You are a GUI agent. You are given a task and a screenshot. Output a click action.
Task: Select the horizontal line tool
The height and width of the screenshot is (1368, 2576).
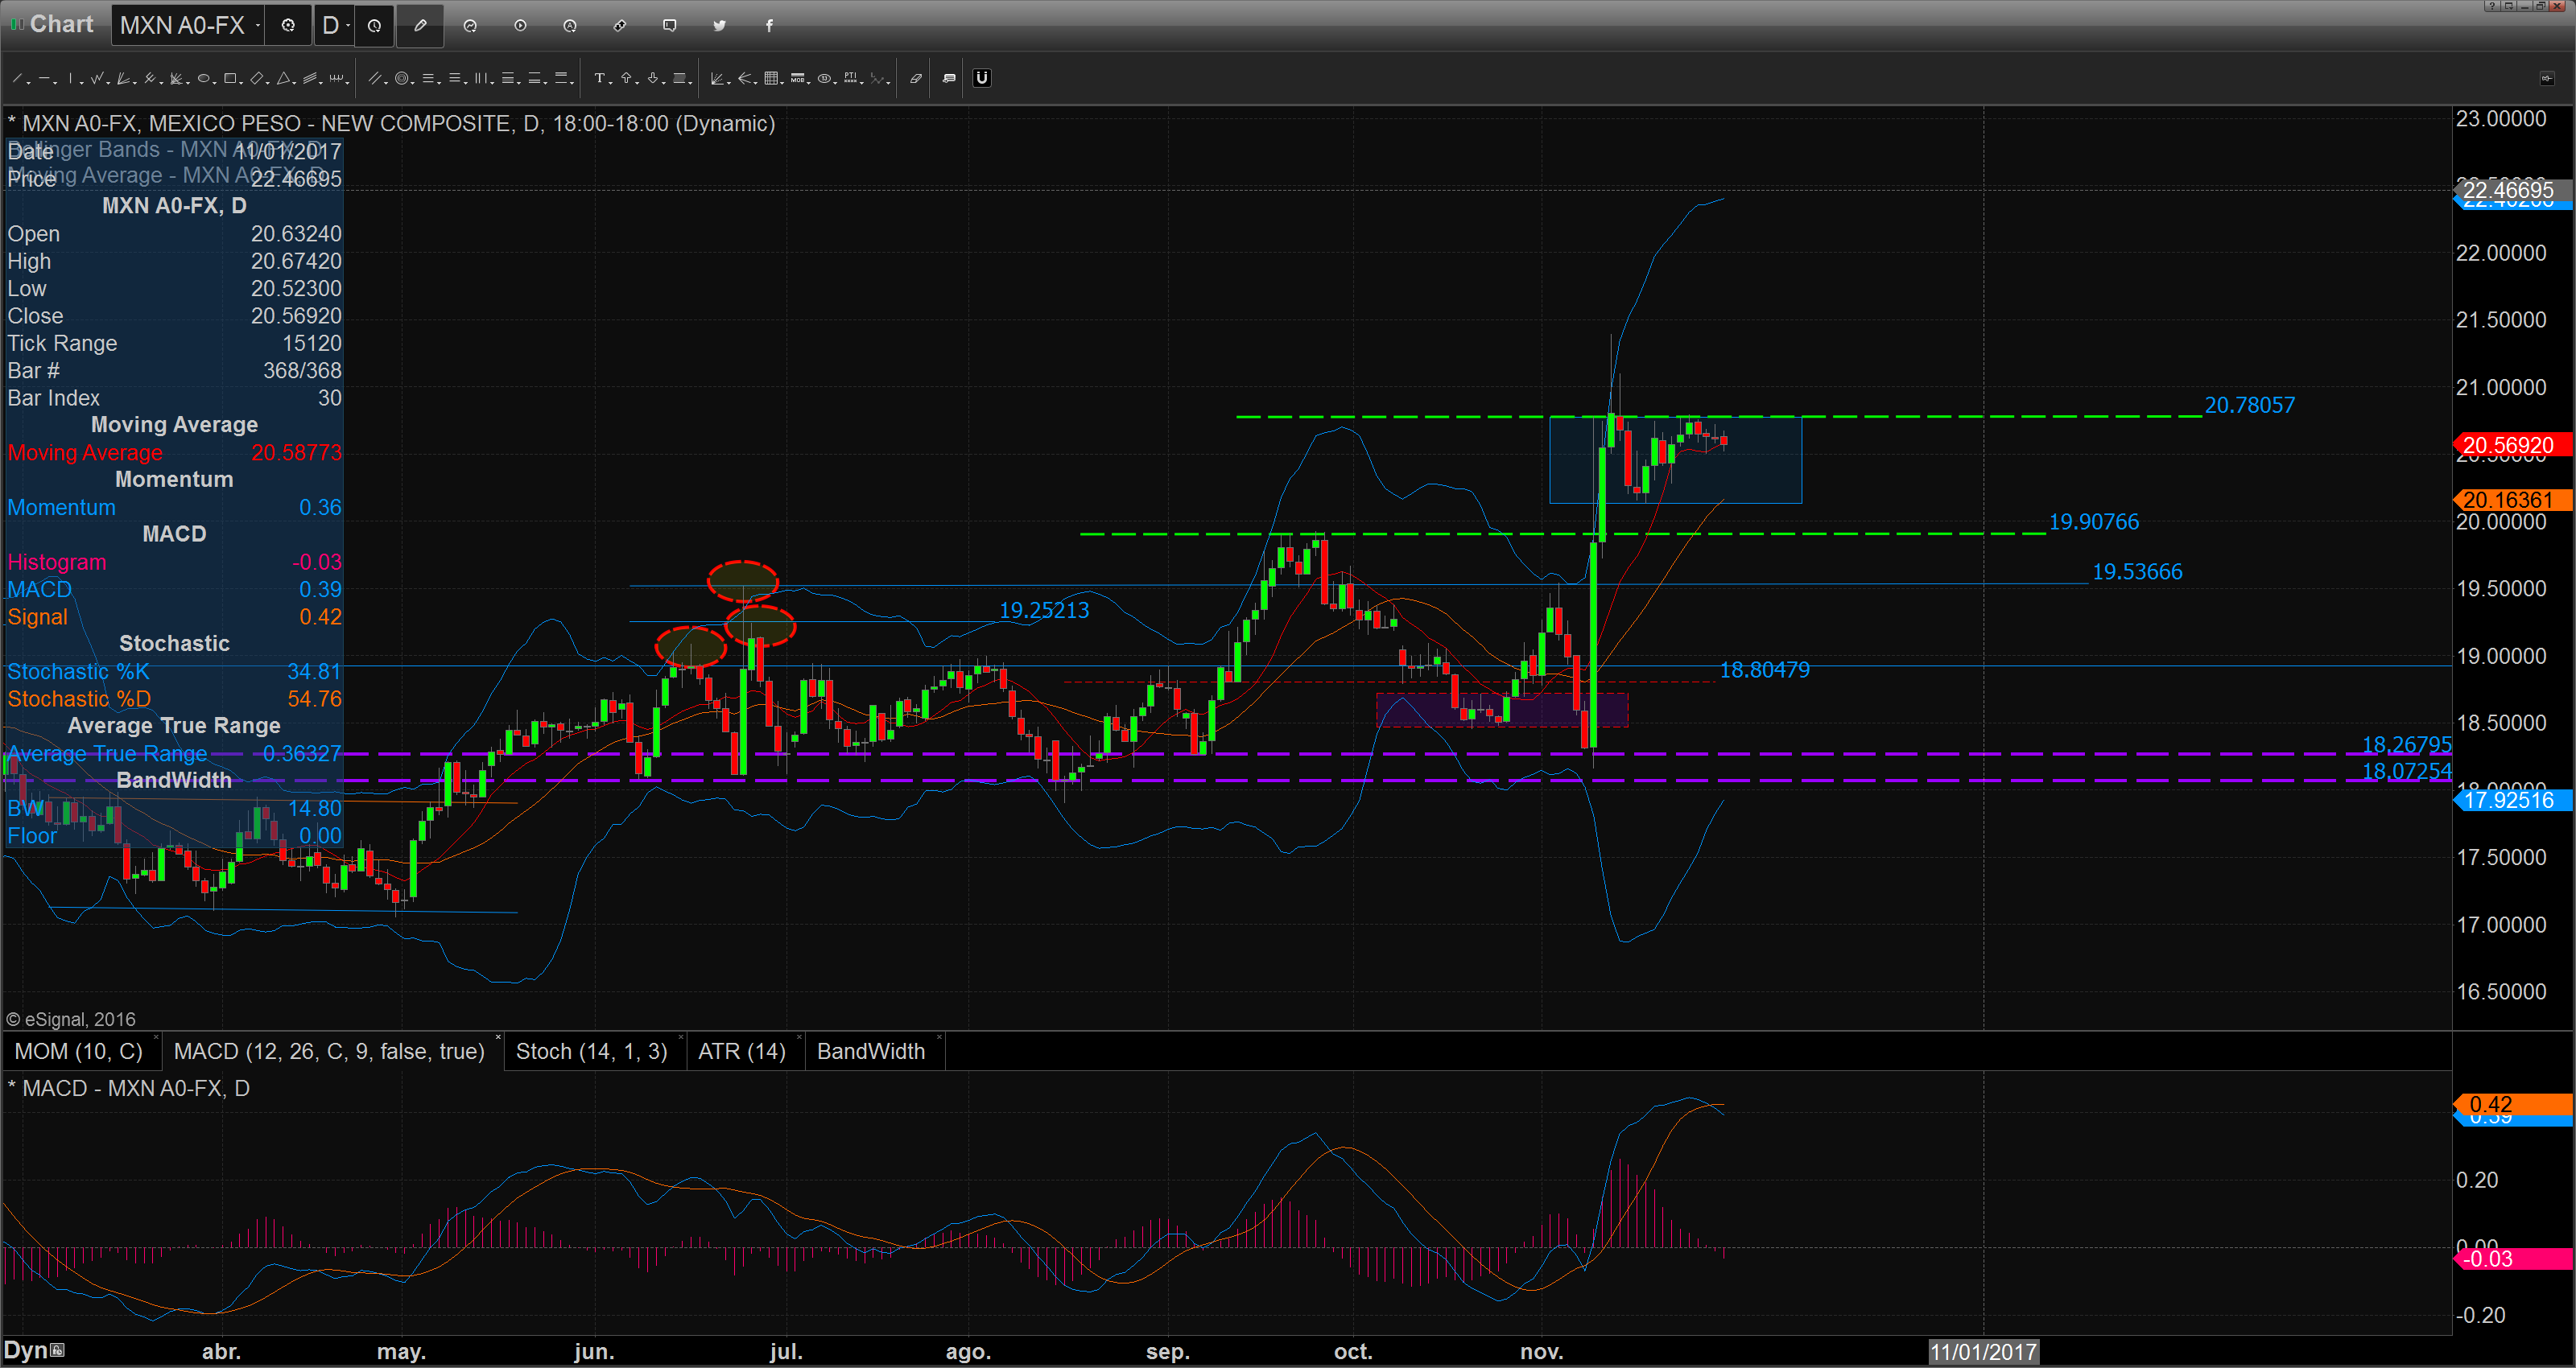(x=44, y=78)
